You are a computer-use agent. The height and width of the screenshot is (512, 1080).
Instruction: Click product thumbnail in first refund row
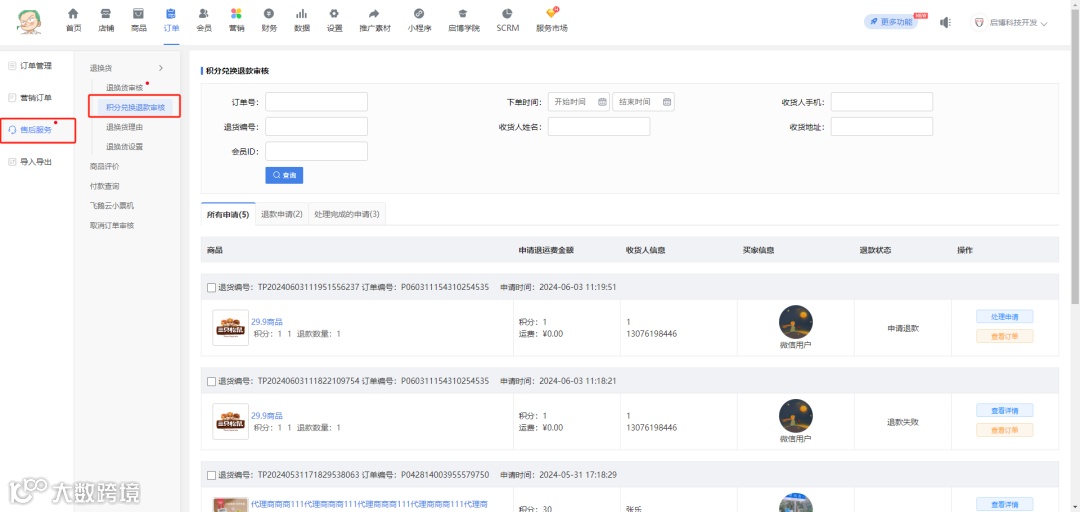[231, 328]
